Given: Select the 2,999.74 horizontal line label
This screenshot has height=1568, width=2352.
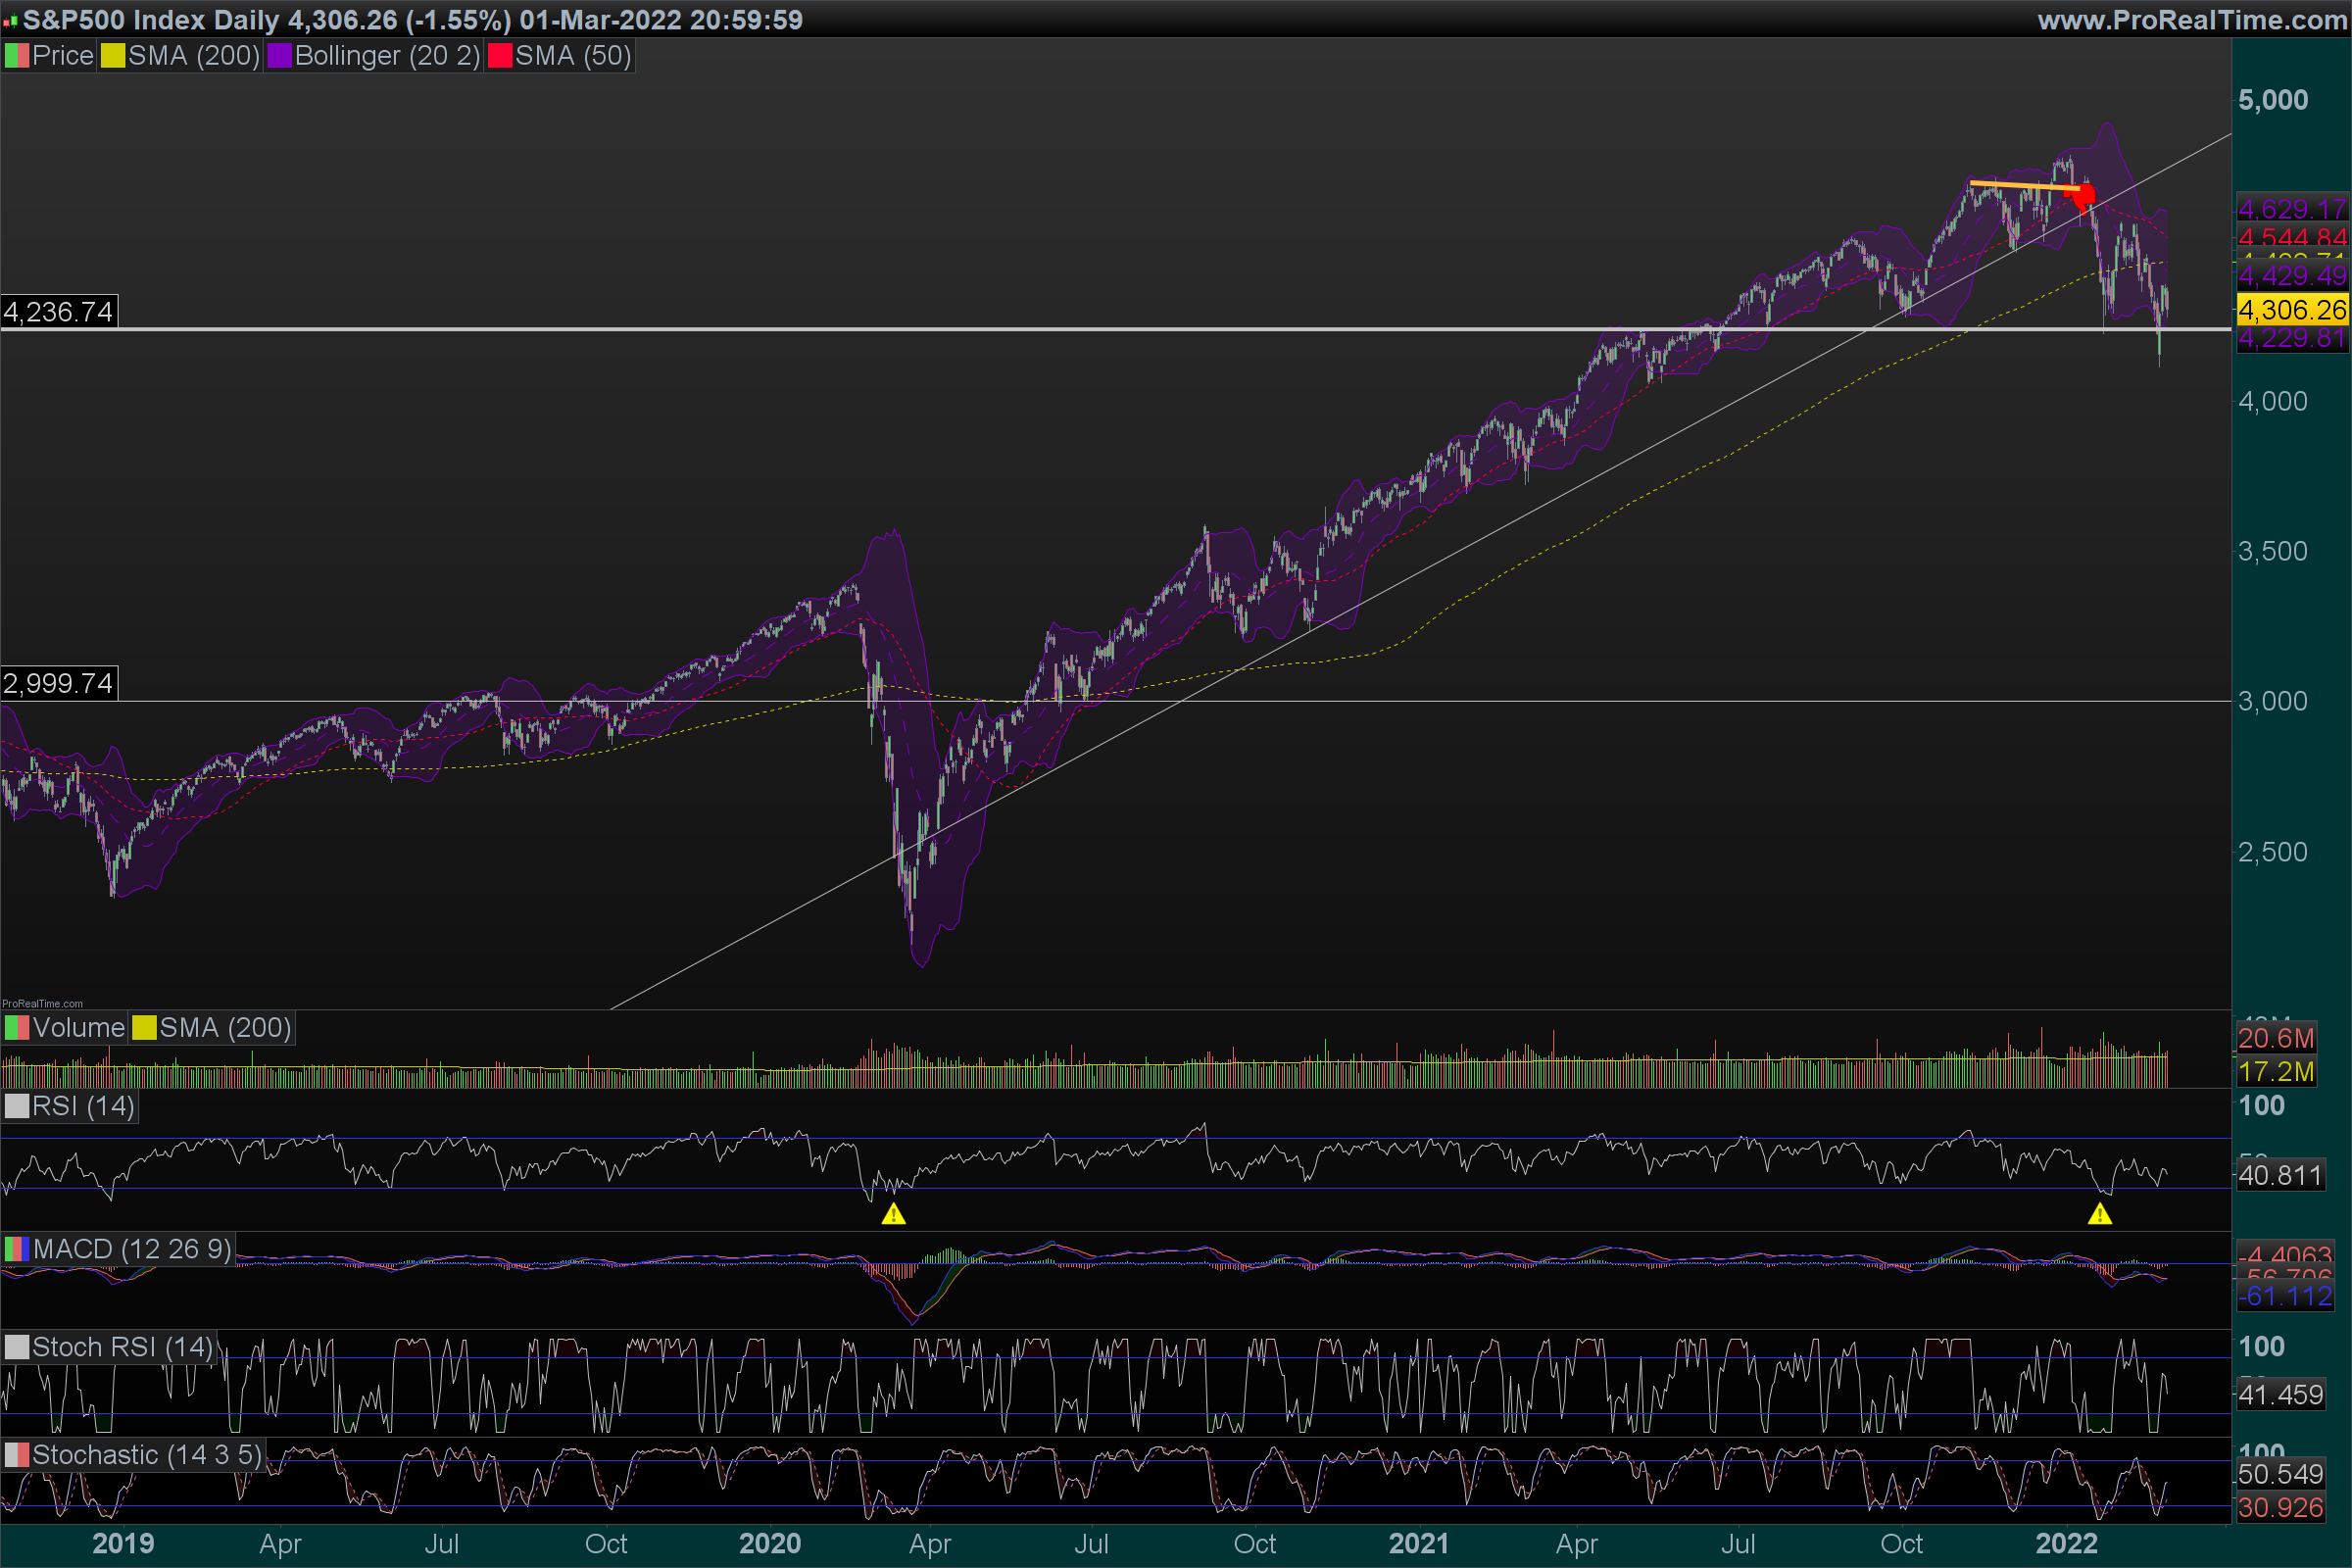Looking at the screenshot, I should tap(58, 684).
